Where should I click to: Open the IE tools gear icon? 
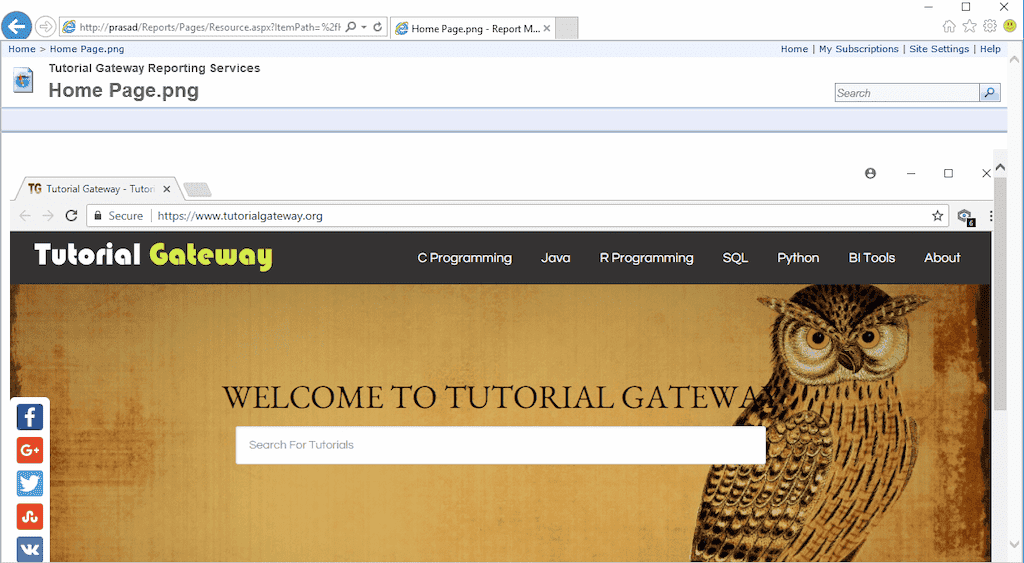[990, 26]
